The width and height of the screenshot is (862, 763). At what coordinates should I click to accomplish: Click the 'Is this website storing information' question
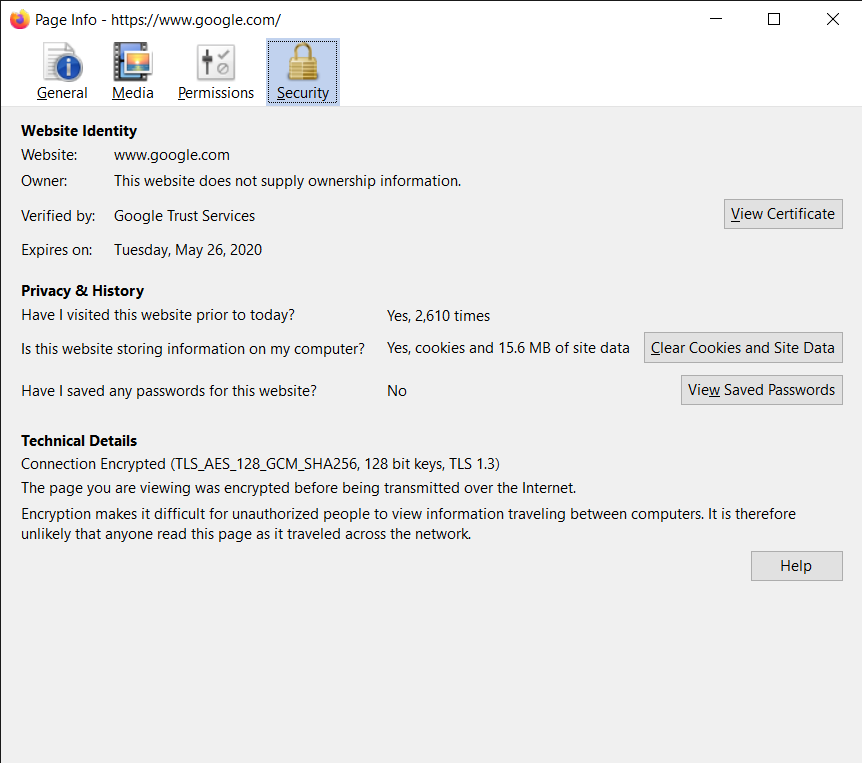(193, 349)
